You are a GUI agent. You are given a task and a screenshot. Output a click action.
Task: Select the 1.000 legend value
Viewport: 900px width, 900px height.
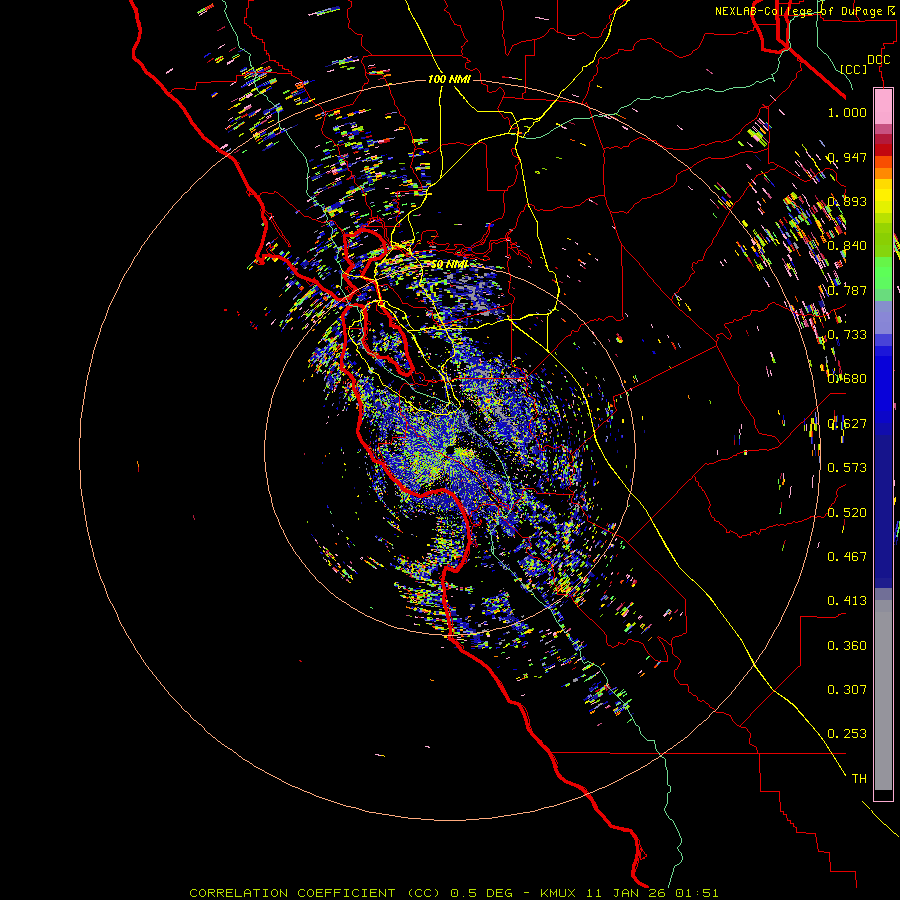pos(847,112)
